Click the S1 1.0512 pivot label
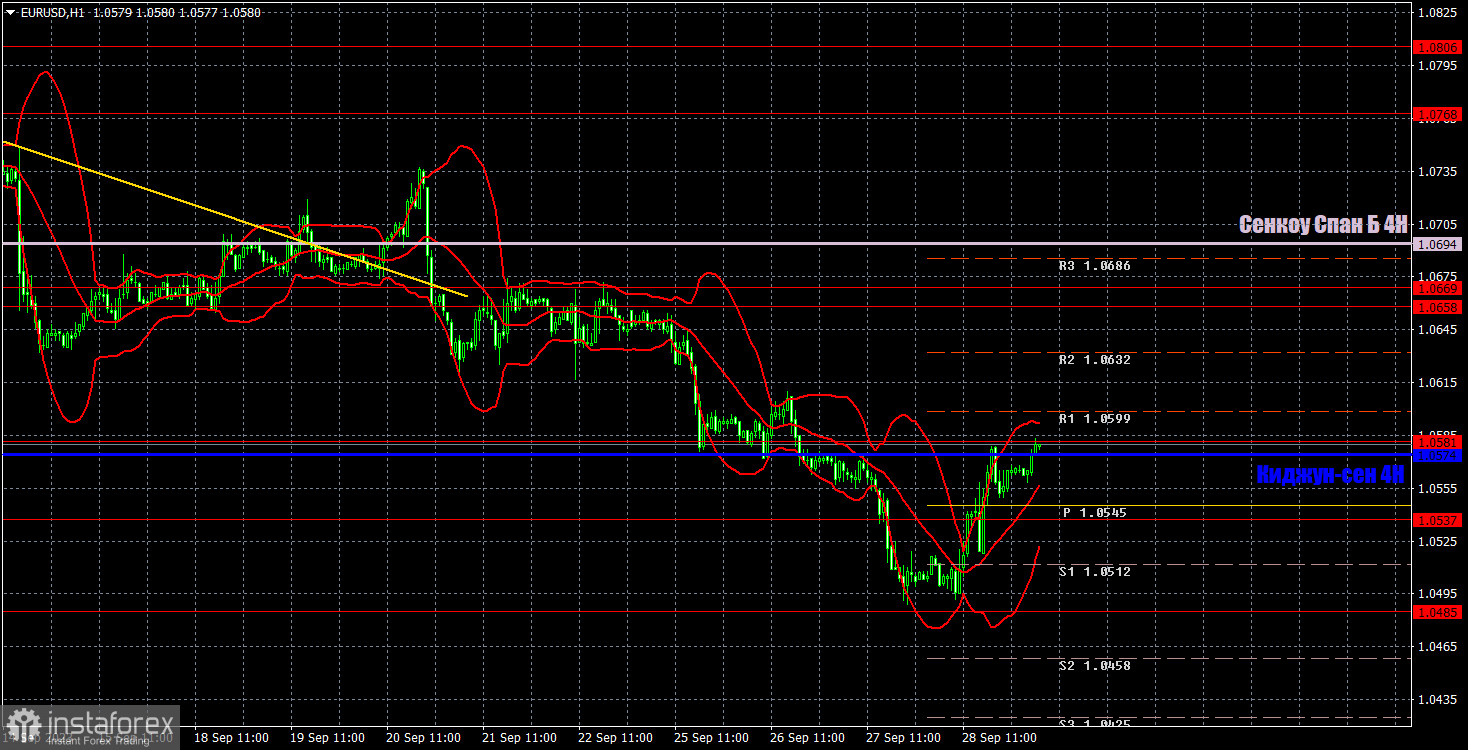1468x750 pixels. [x=1094, y=572]
